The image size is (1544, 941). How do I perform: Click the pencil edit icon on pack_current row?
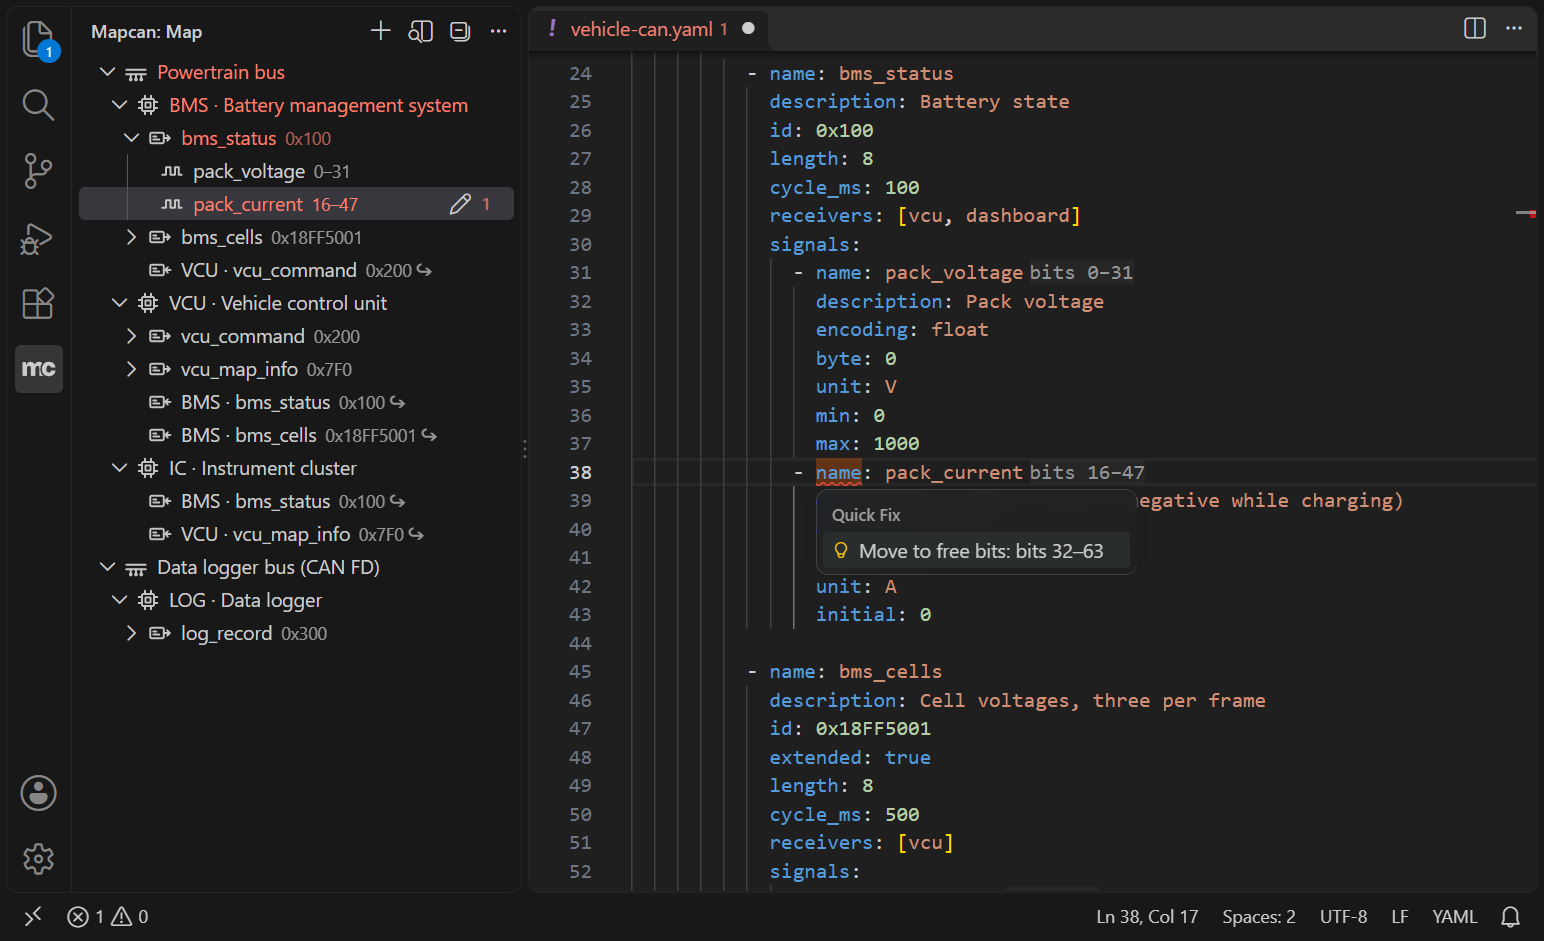460,204
